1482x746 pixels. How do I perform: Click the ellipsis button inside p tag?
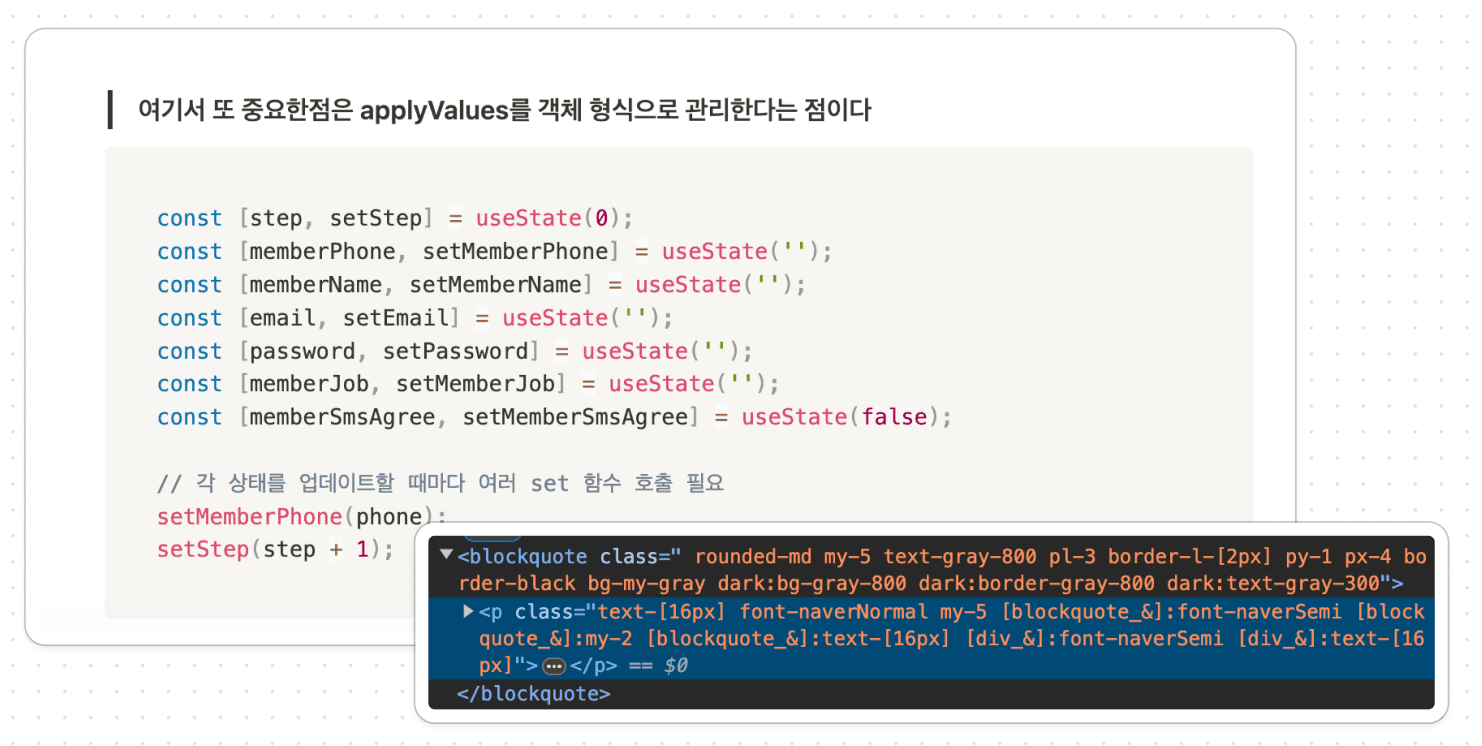[554, 666]
